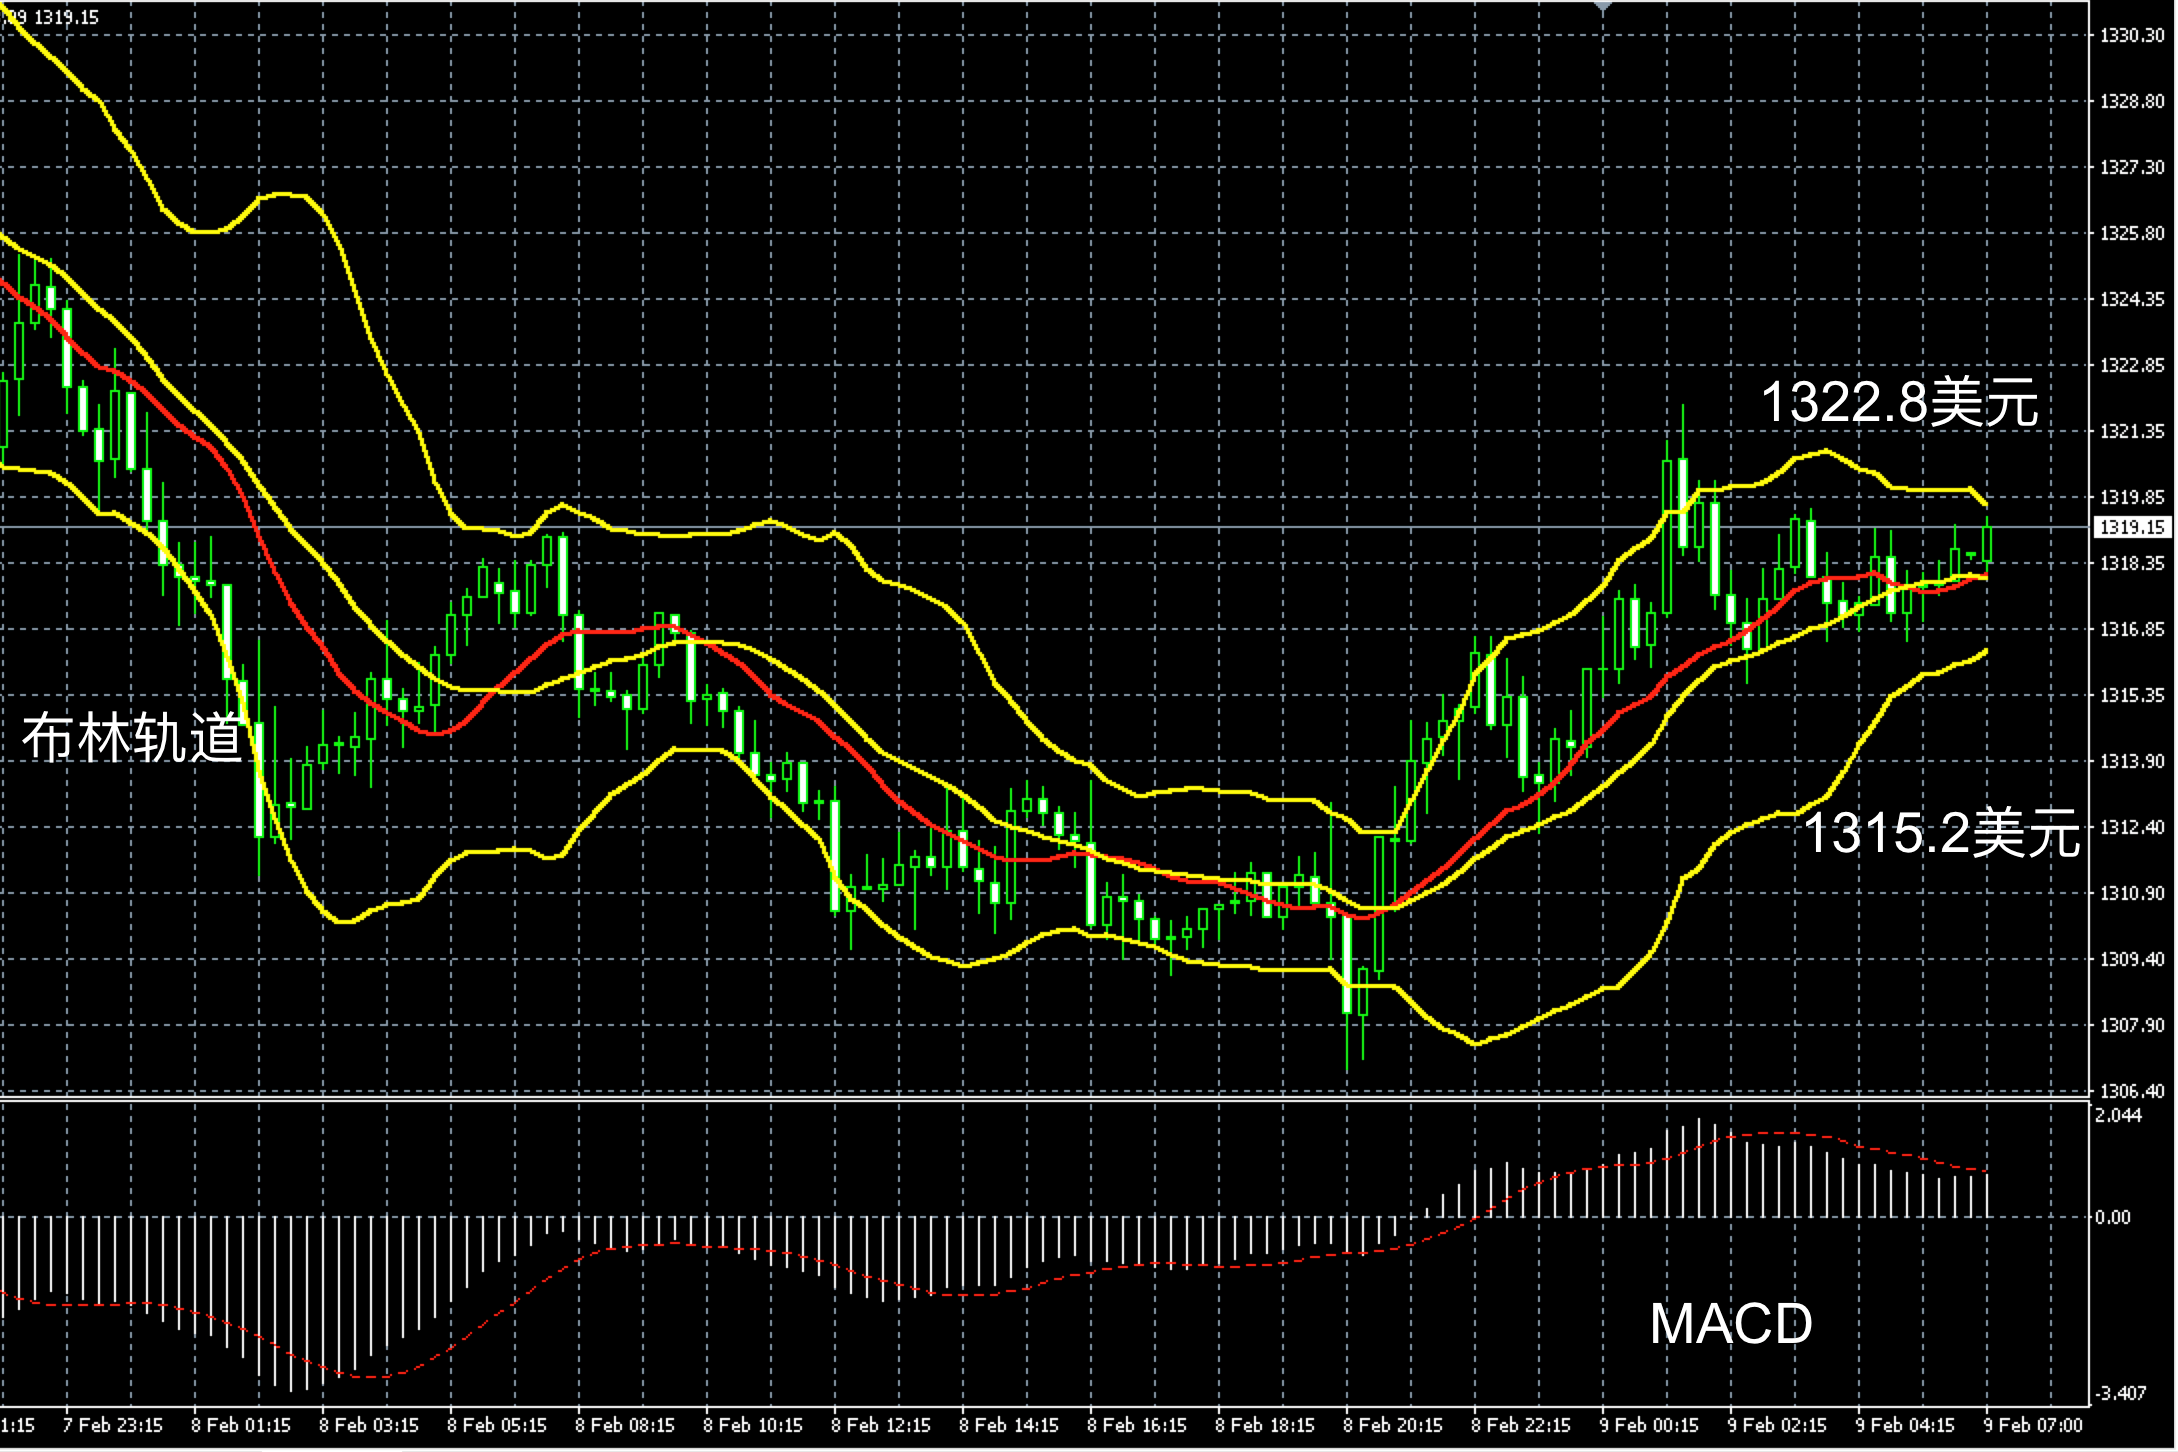
Task: Click MACD scale zero level 0.00
Action: click(x=2113, y=1217)
